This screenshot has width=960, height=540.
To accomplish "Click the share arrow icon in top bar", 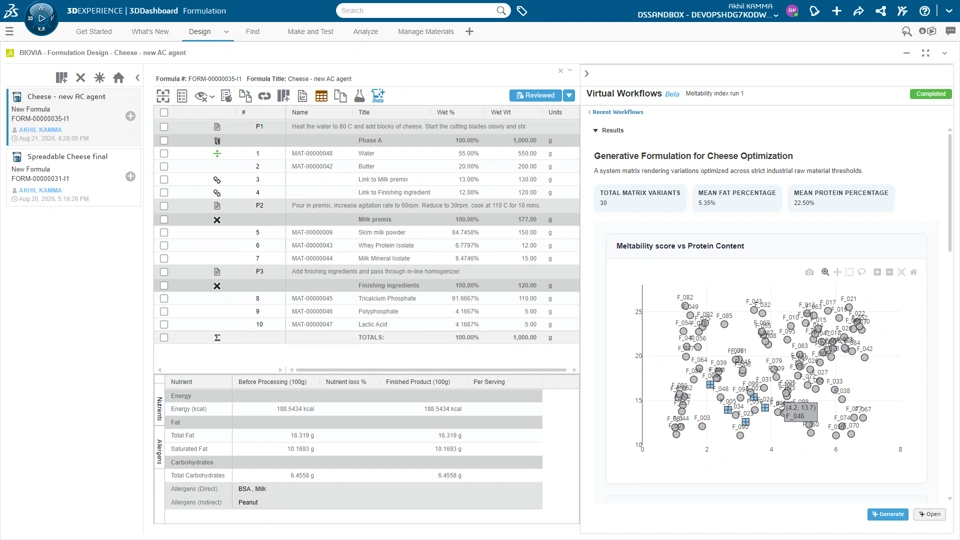I will click(x=858, y=10).
